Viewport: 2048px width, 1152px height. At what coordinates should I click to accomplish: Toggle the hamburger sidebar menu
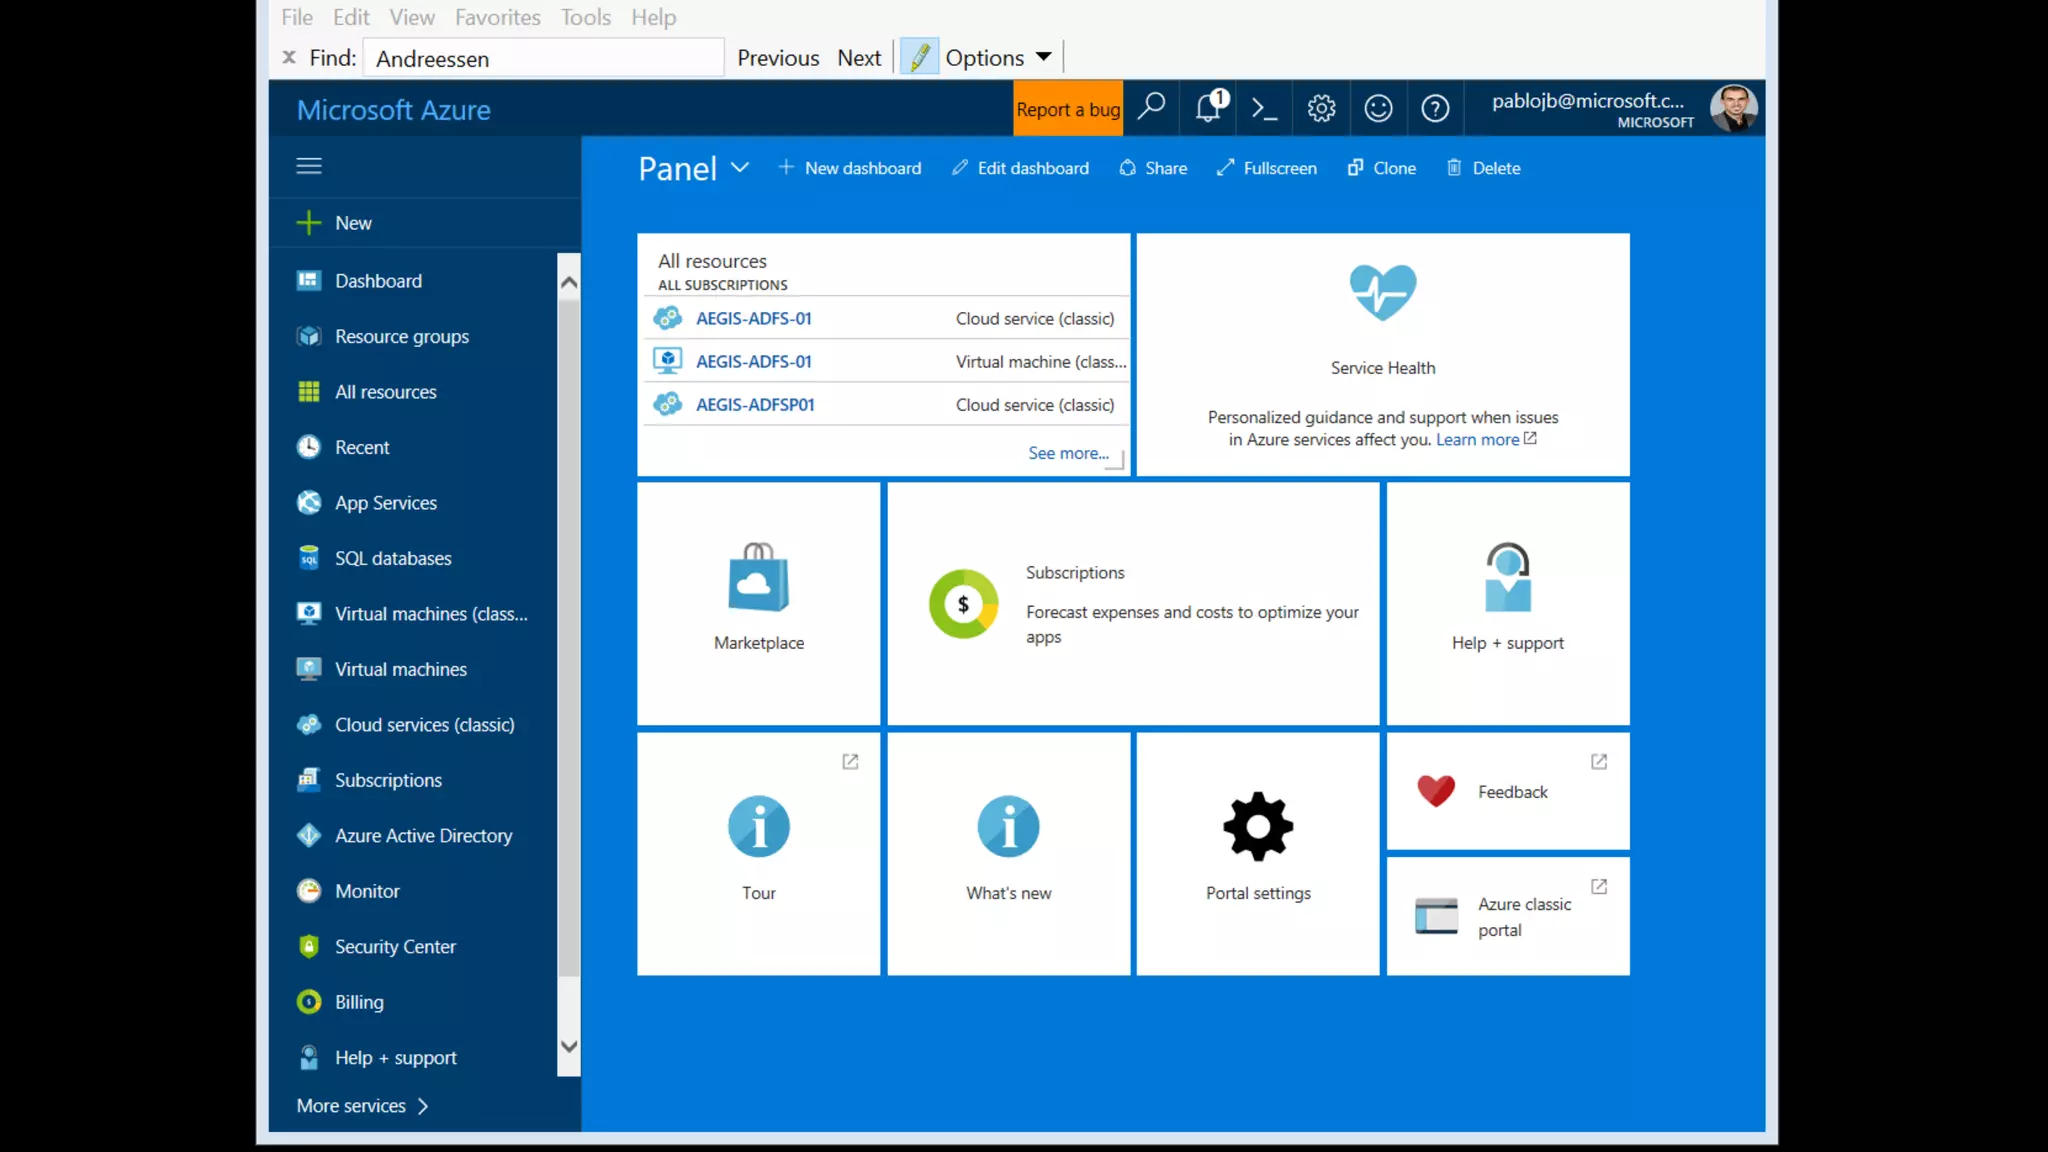pos(309,166)
